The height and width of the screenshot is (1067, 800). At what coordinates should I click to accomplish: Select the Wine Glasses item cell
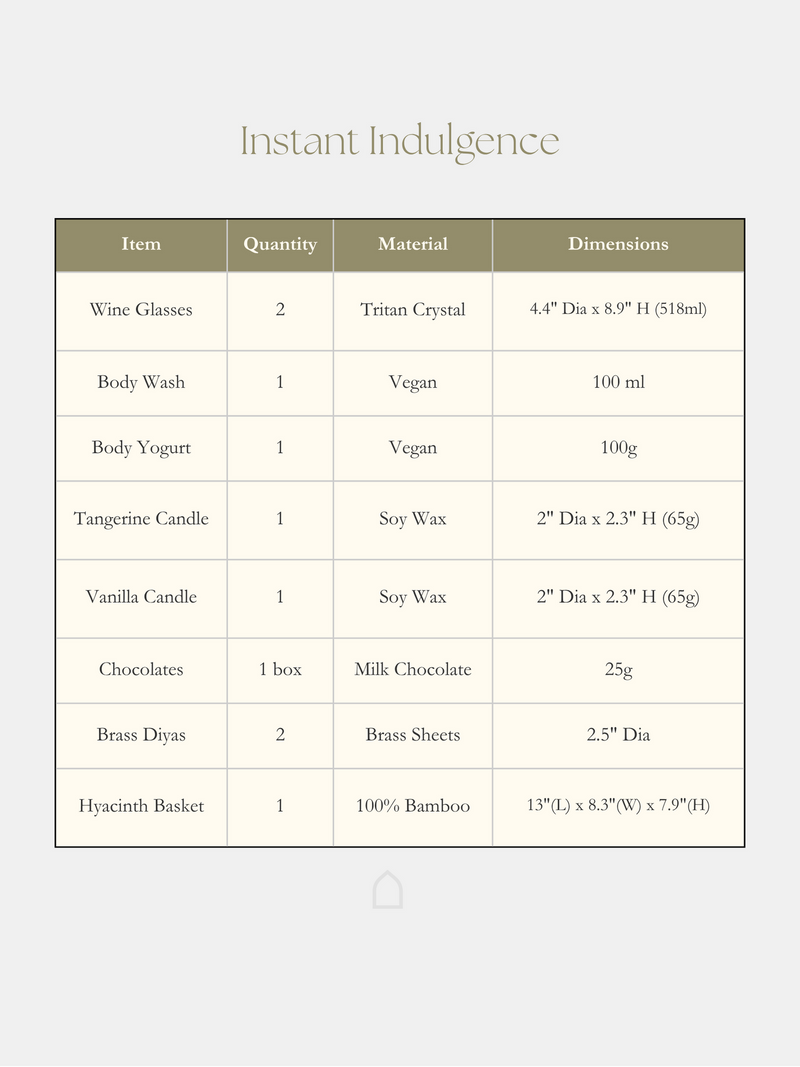141,310
